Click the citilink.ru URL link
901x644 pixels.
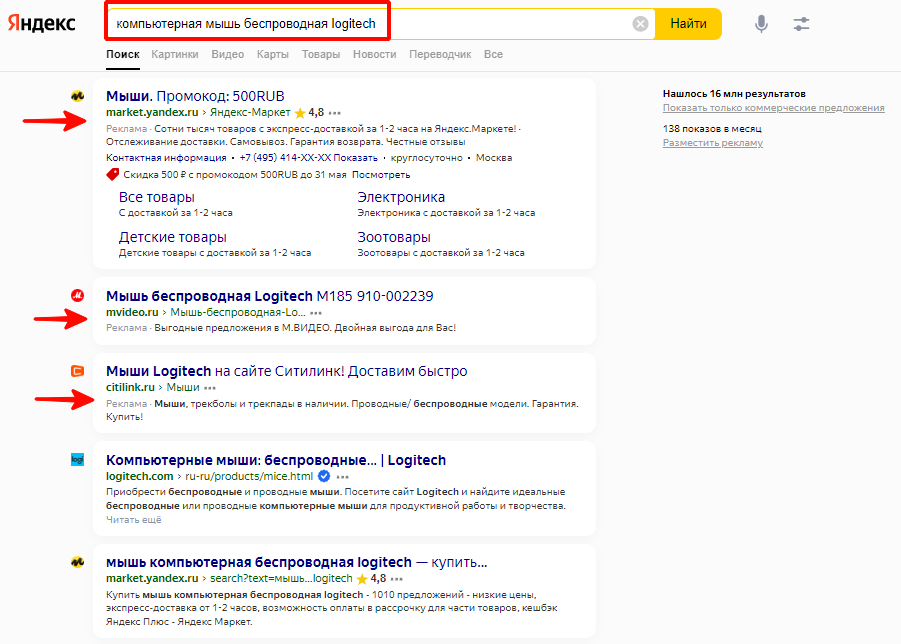130,387
